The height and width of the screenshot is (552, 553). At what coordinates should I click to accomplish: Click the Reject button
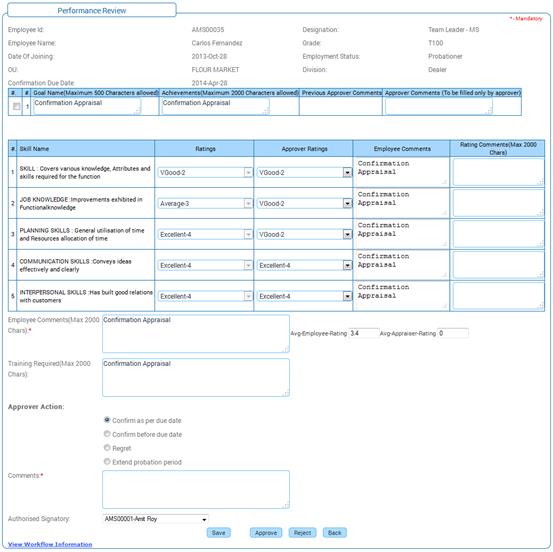click(302, 533)
